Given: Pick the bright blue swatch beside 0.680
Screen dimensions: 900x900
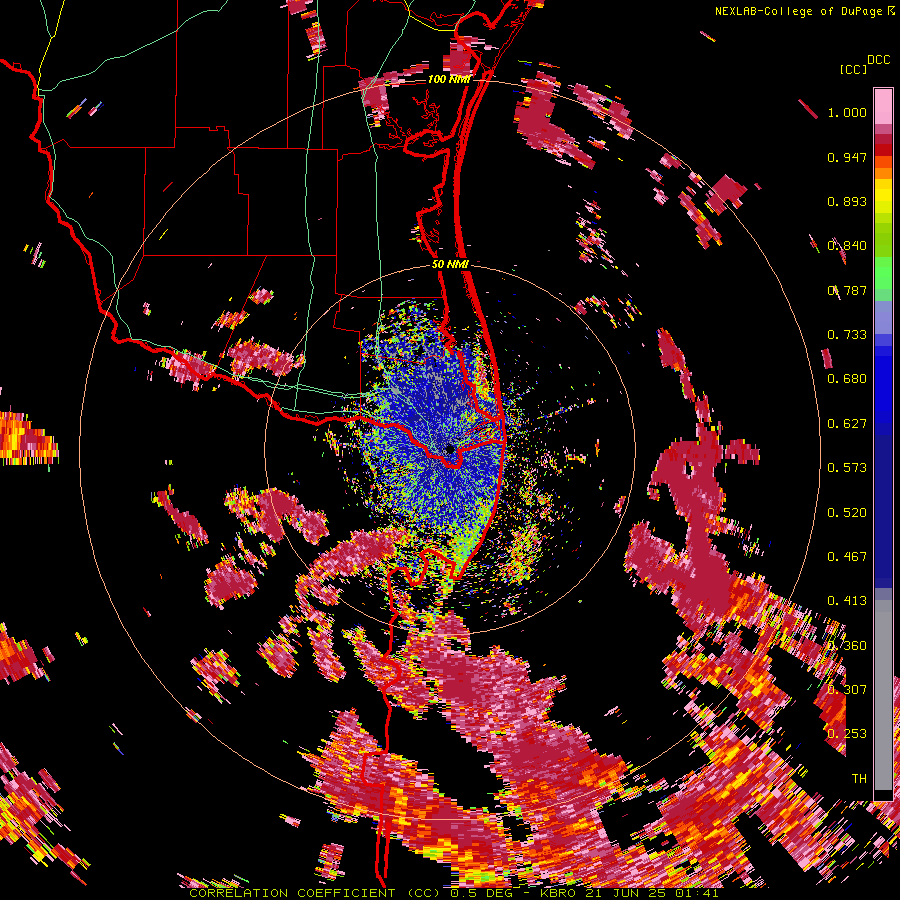Looking at the screenshot, I should click(883, 385).
